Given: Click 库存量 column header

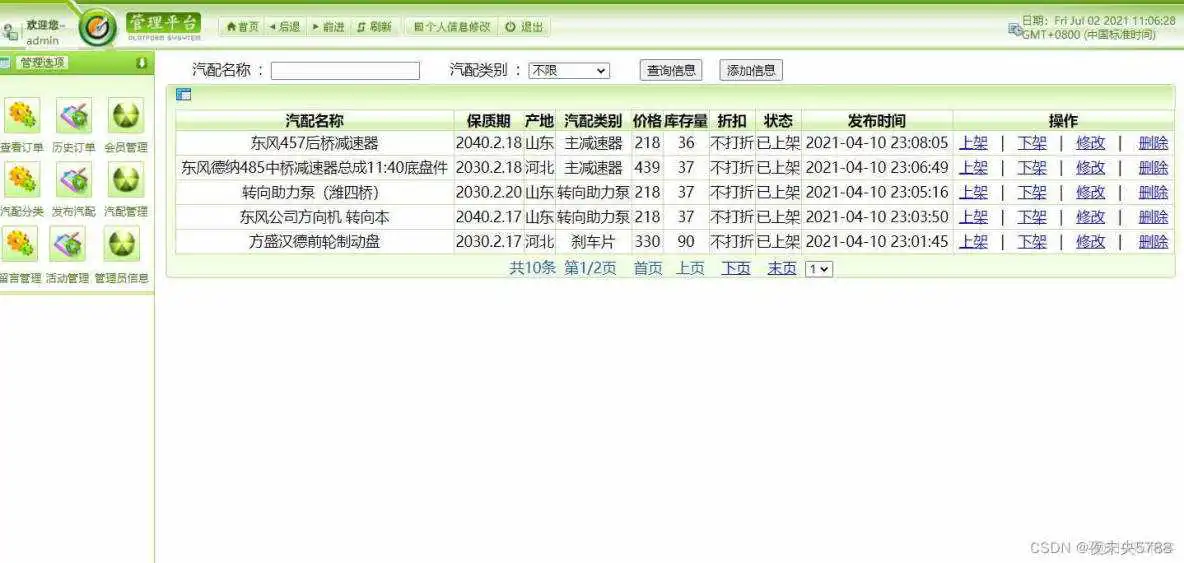Looking at the screenshot, I should tap(686, 121).
